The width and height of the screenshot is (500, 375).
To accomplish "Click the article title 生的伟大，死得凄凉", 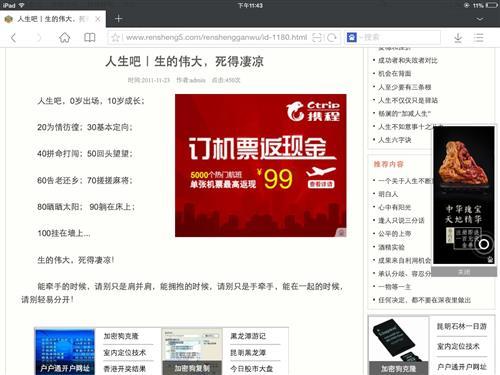I will point(184,62).
